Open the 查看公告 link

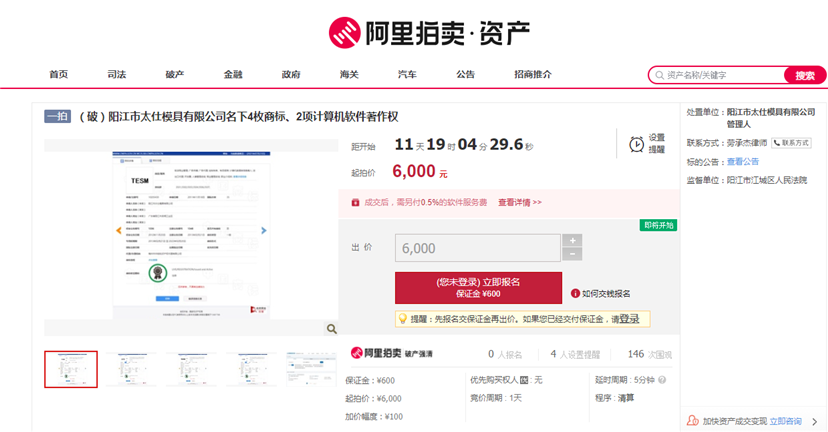(742, 162)
